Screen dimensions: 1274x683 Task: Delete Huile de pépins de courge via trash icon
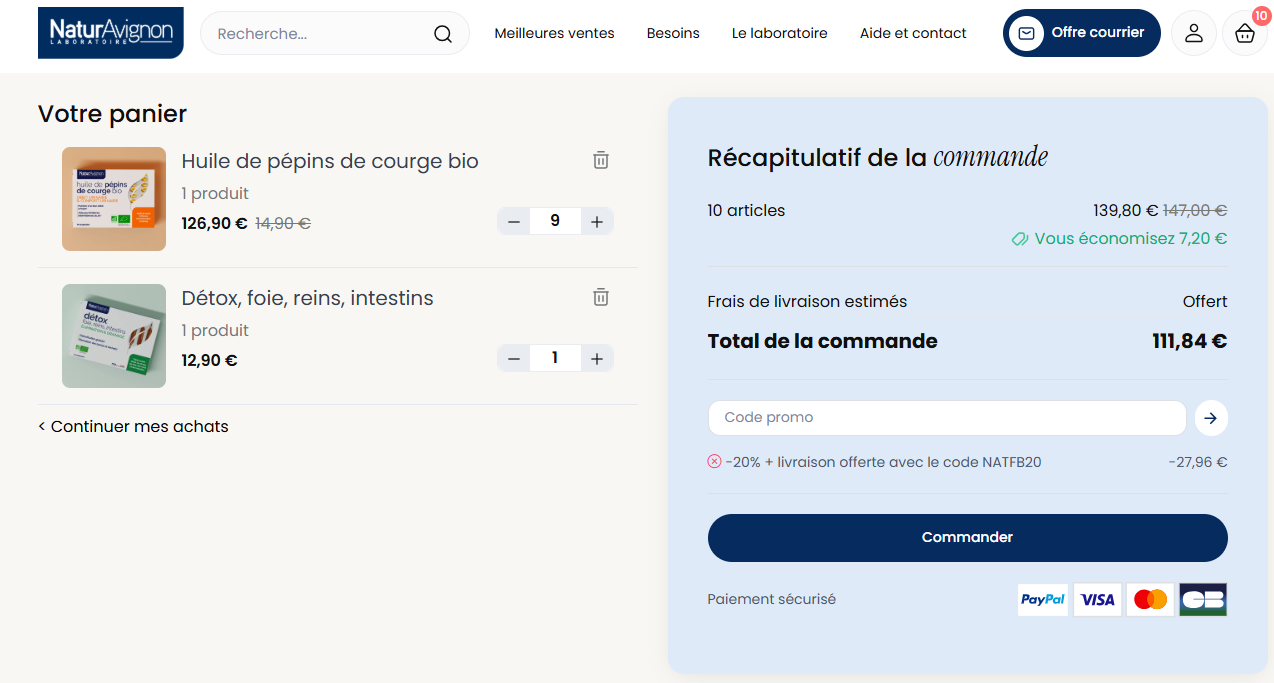(600, 160)
